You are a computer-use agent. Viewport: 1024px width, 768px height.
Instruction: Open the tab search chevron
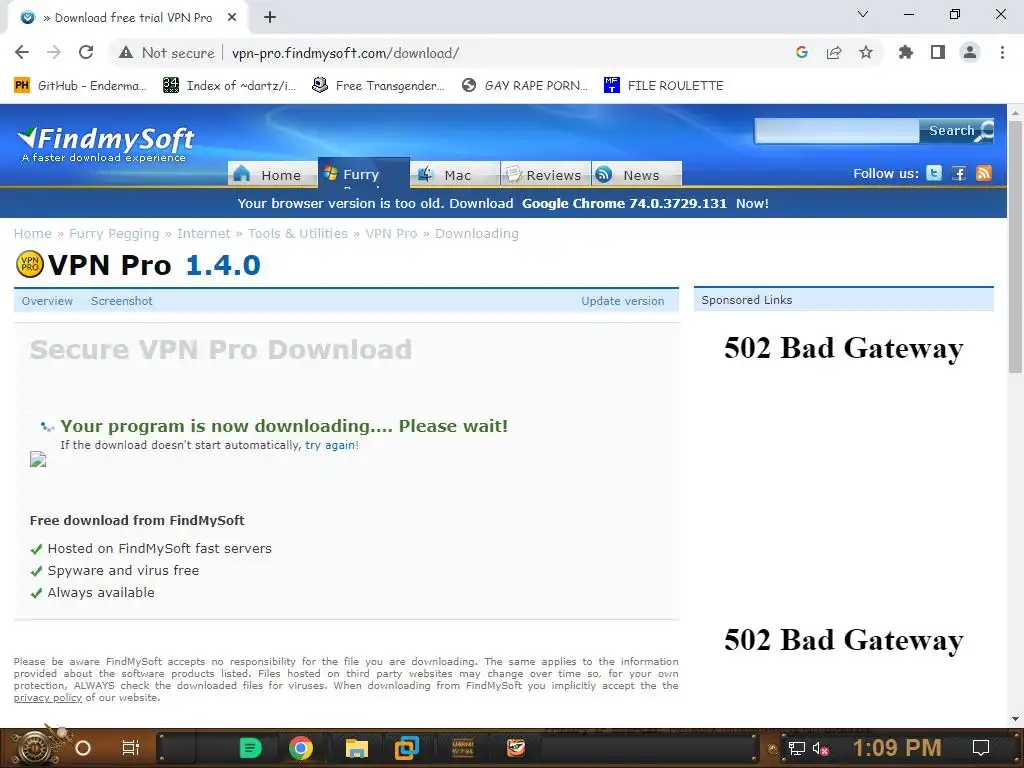tap(863, 14)
